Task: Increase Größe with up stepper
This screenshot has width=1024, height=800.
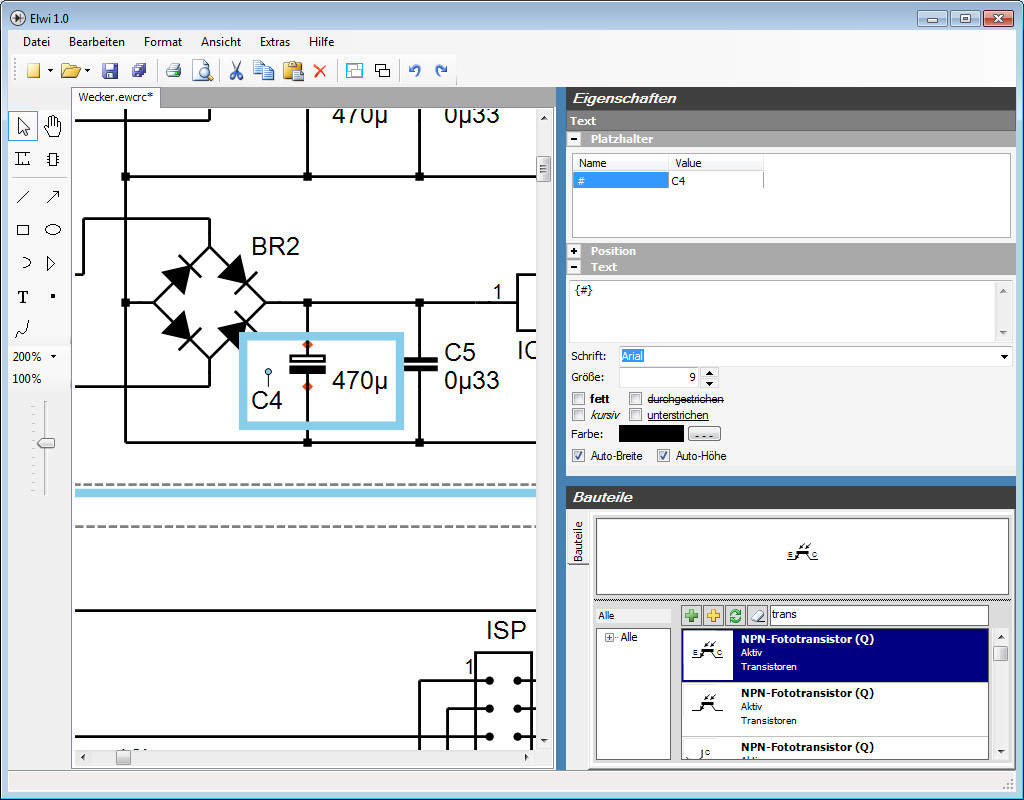Action: pos(709,372)
